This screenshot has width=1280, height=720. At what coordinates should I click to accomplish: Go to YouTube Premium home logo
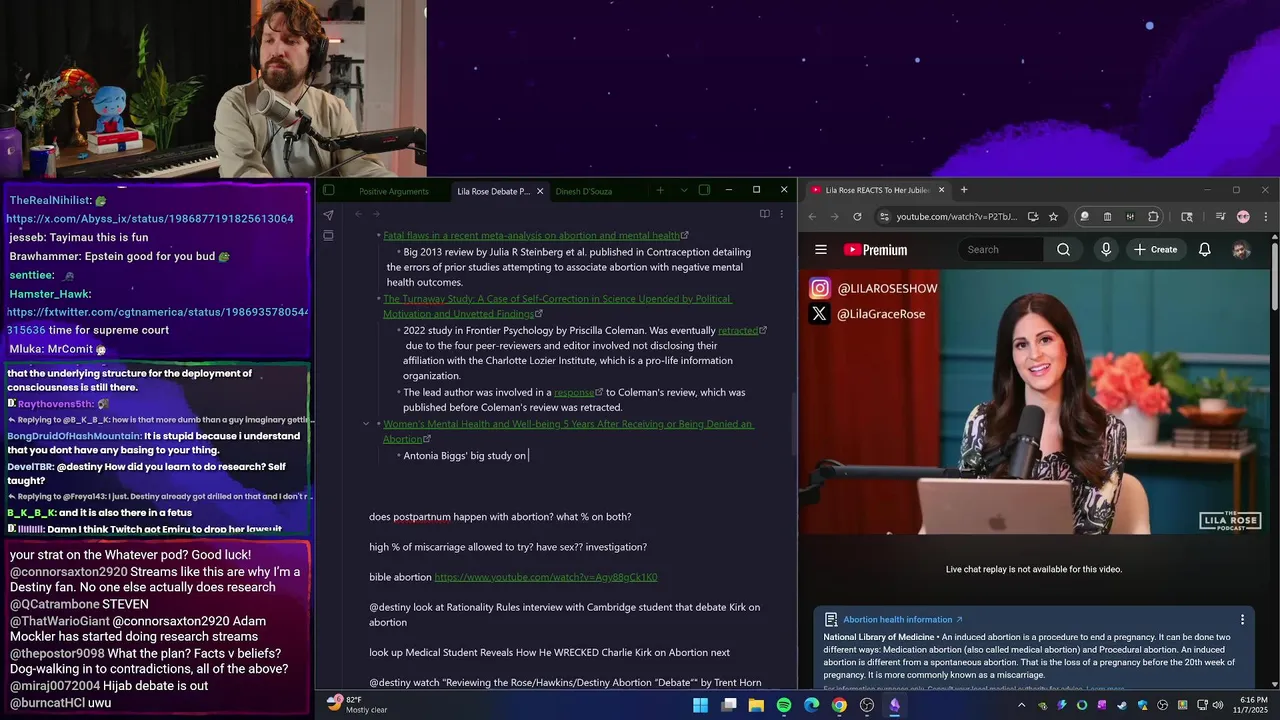tap(876, 250)
